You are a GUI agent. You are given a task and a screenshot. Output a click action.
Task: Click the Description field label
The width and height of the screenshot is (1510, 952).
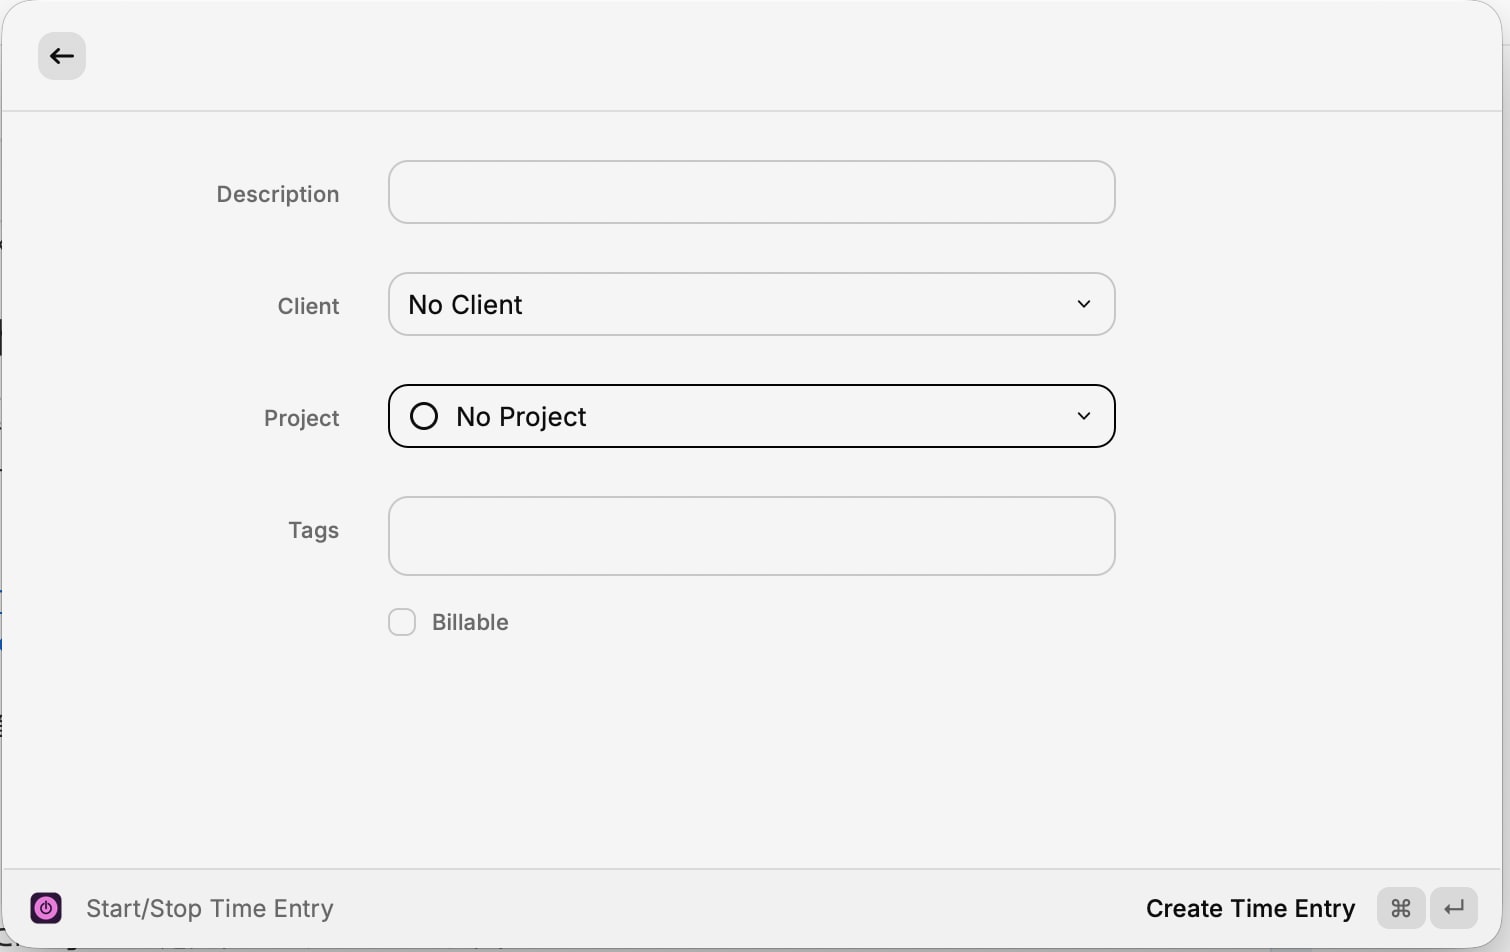pyautogui.click(x=278, y=194)
